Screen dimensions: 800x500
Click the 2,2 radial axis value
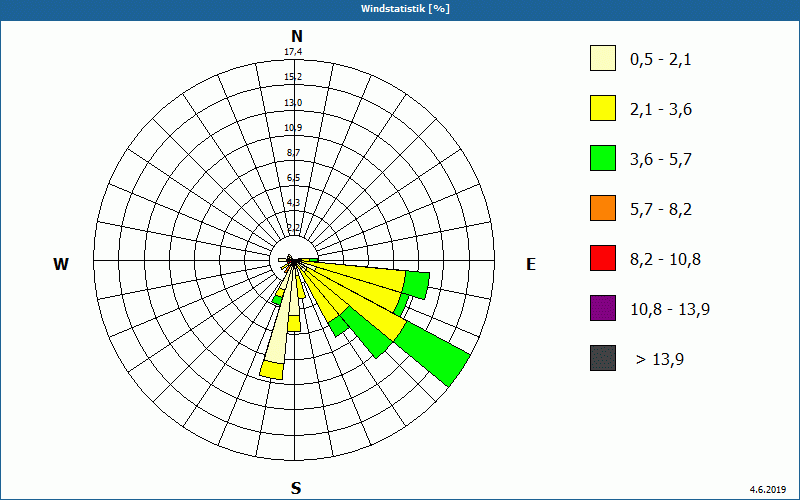point(293,228)
